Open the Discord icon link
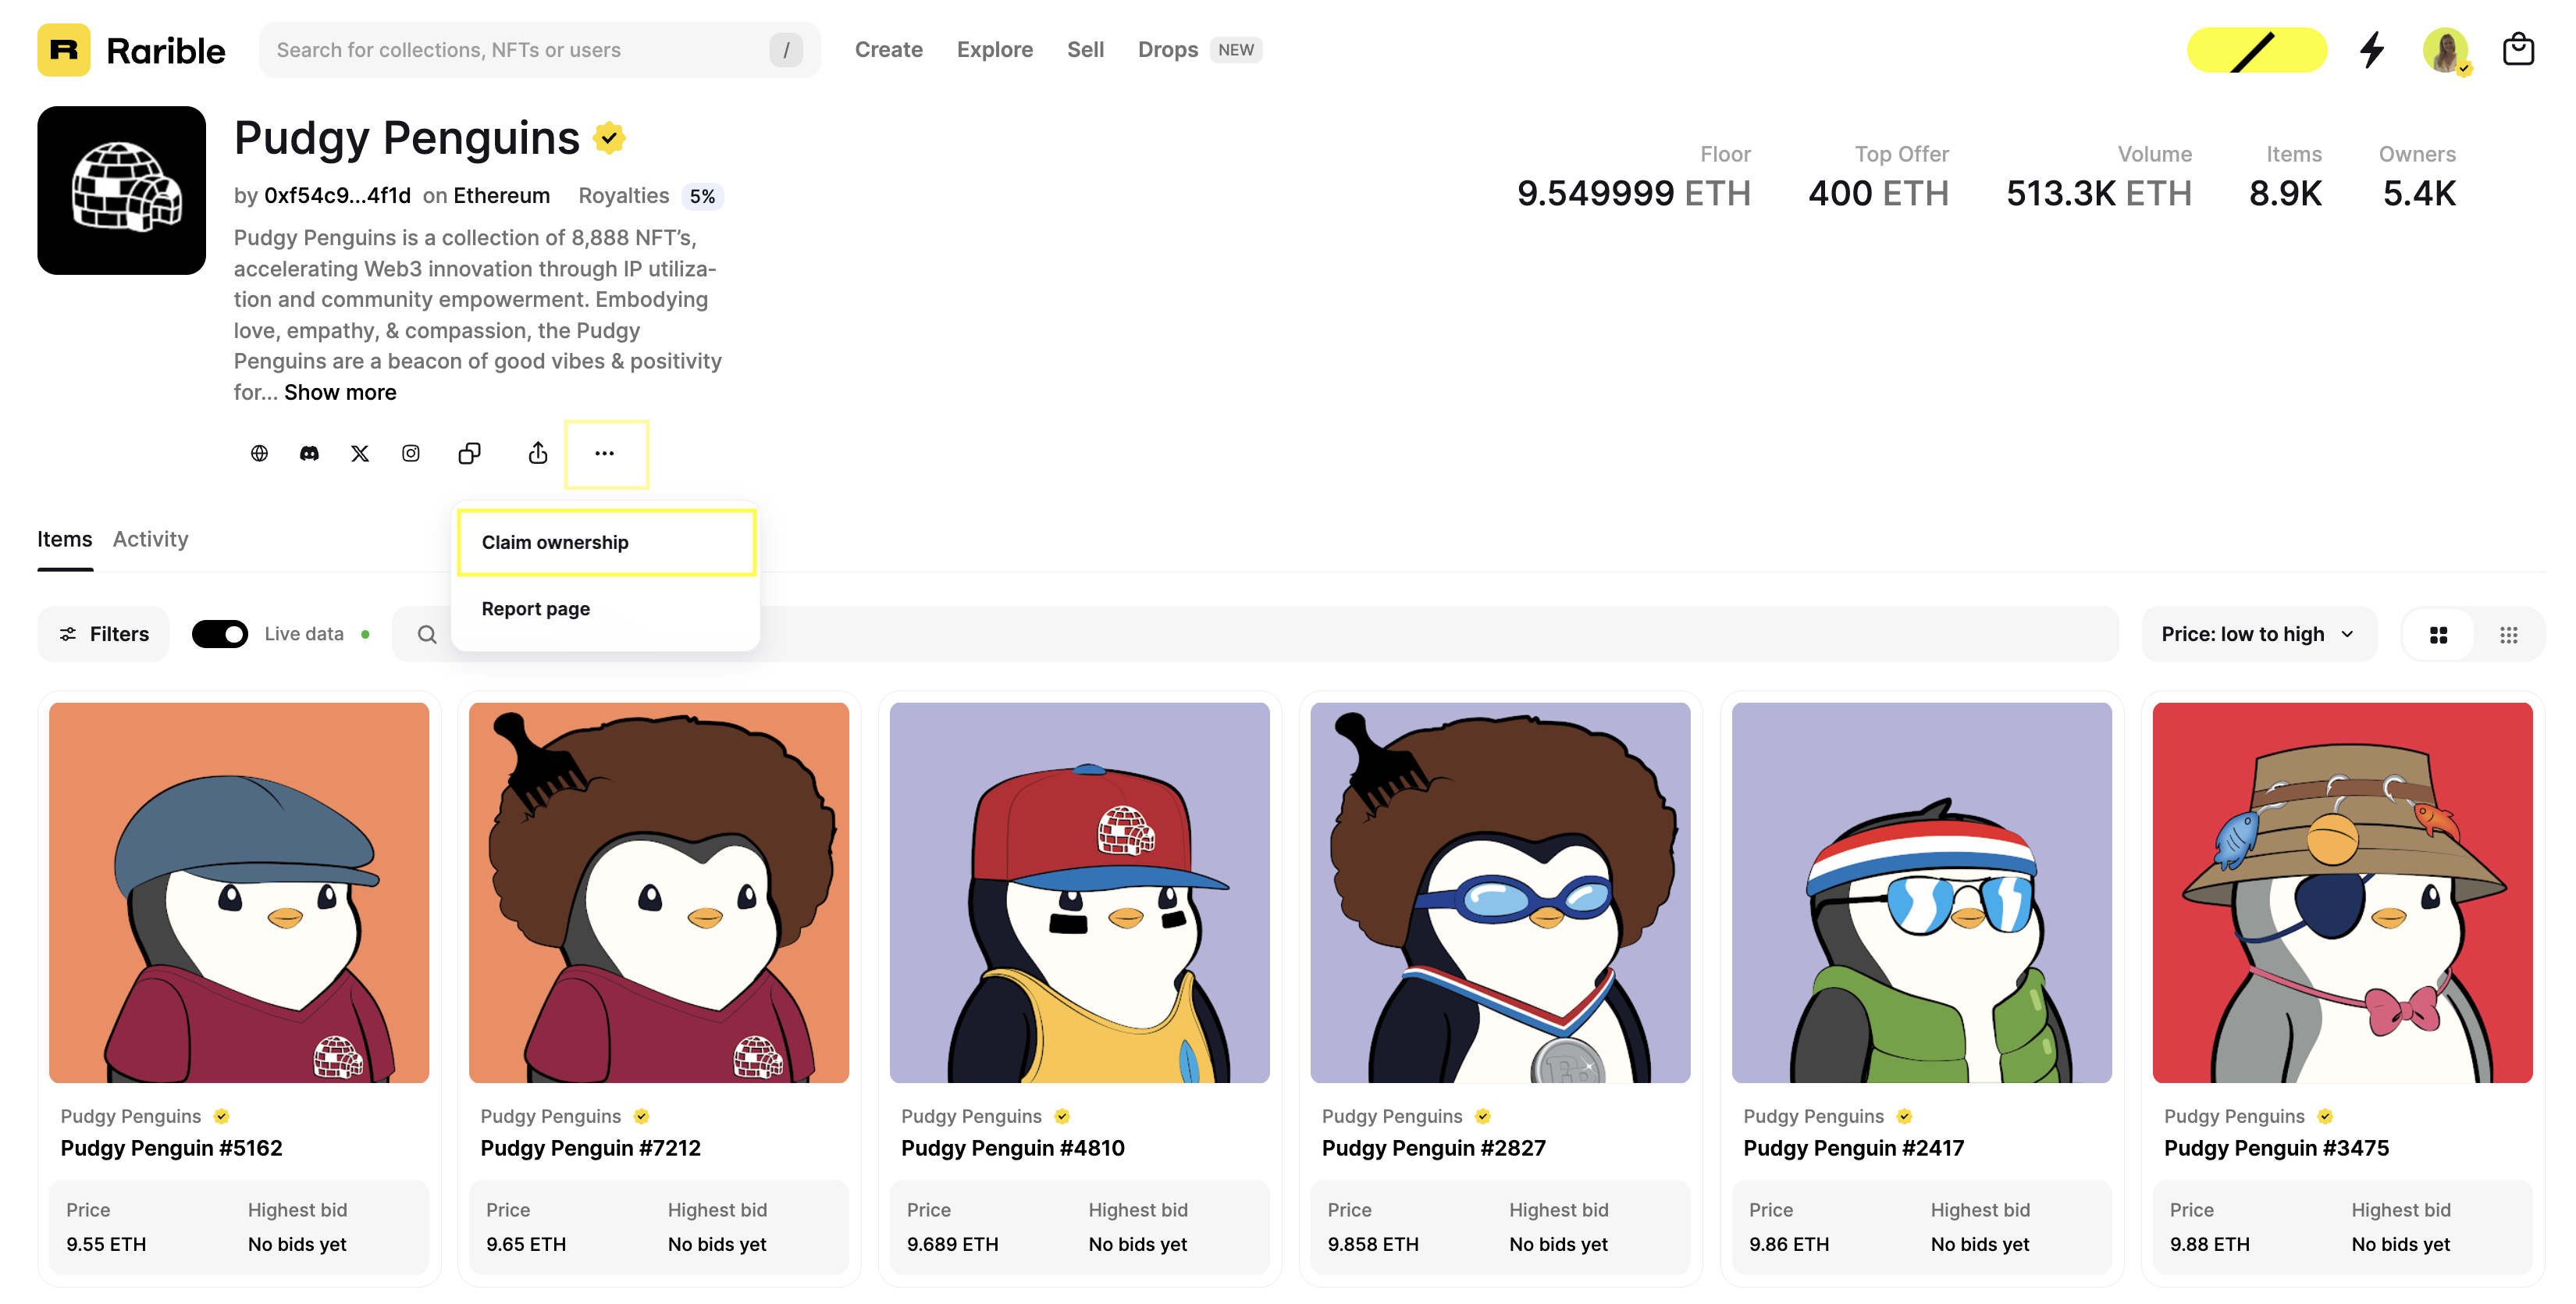Viewport: 2576px width, 1304px height. pos(309,454)
